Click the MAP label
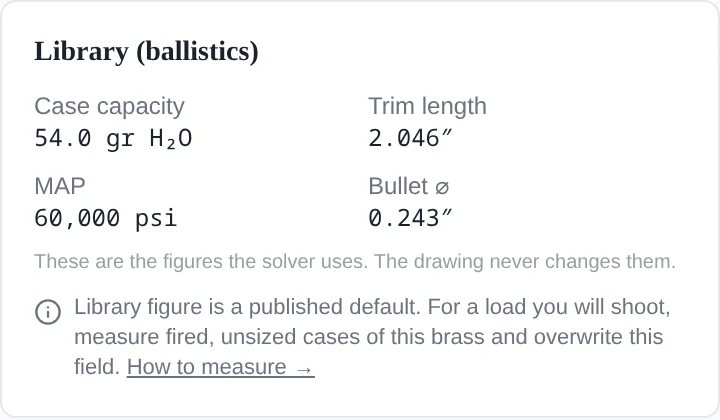The height and width of the screenshot is (420, 720). click(x=60, y=186)
